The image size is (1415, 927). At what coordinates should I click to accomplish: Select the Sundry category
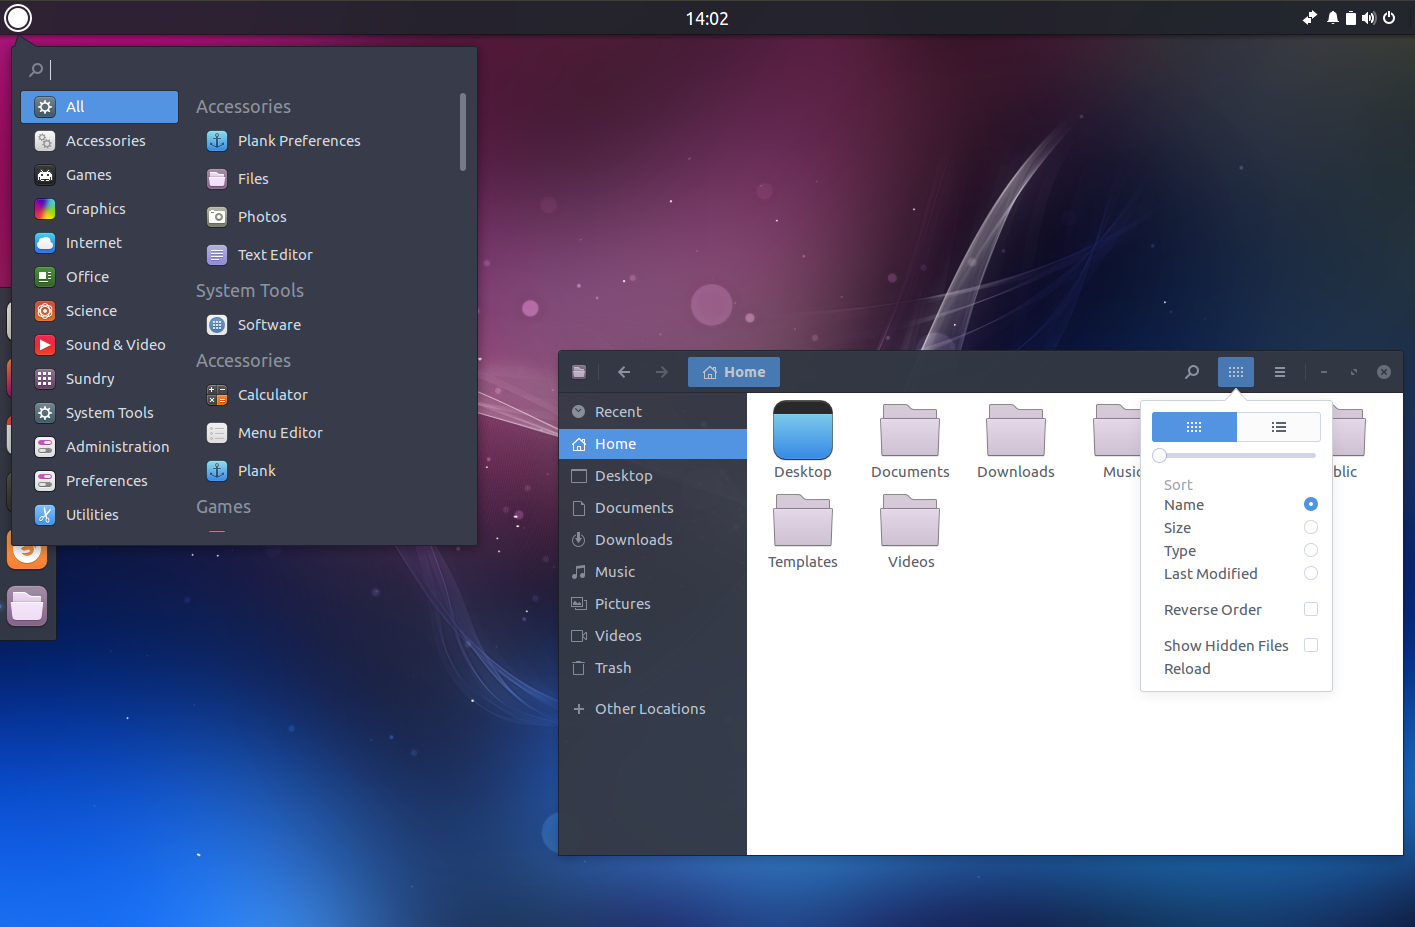coord(100,379)
